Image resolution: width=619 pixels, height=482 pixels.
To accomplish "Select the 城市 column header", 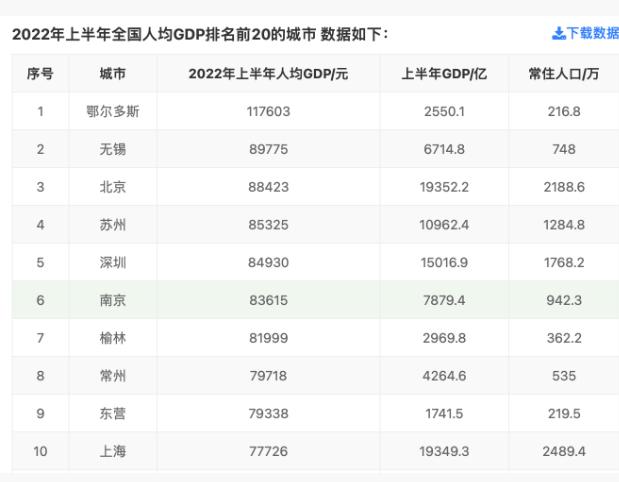I will (x=113, y=74).
